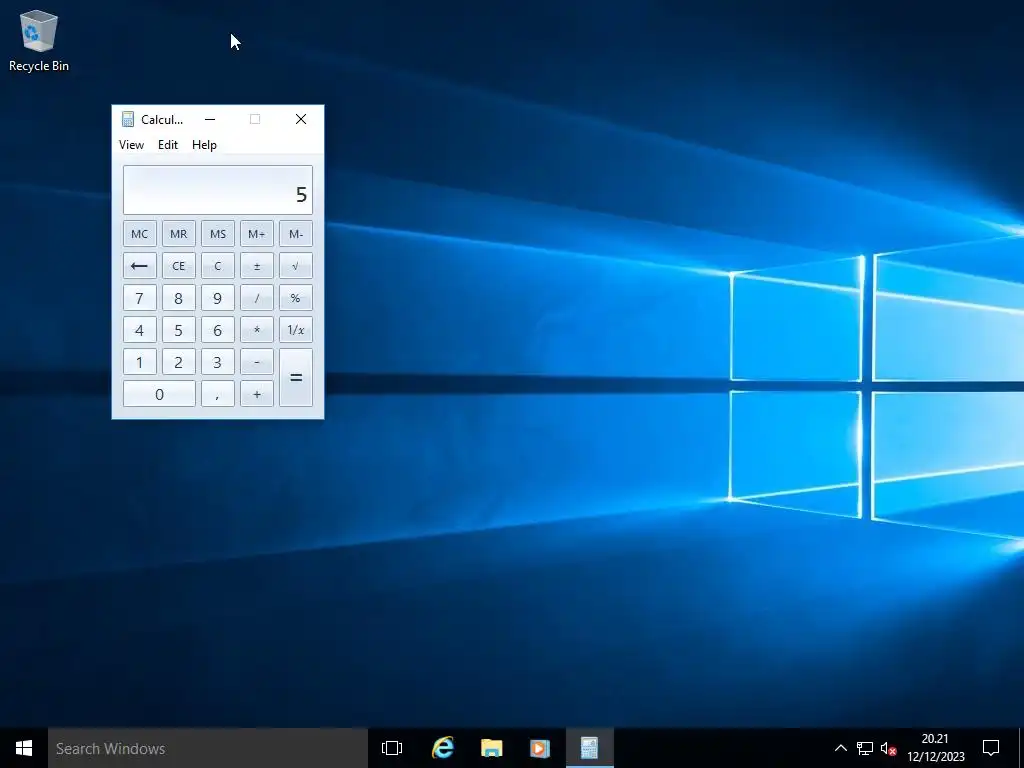Click the digit 3 key

point(218,362)
